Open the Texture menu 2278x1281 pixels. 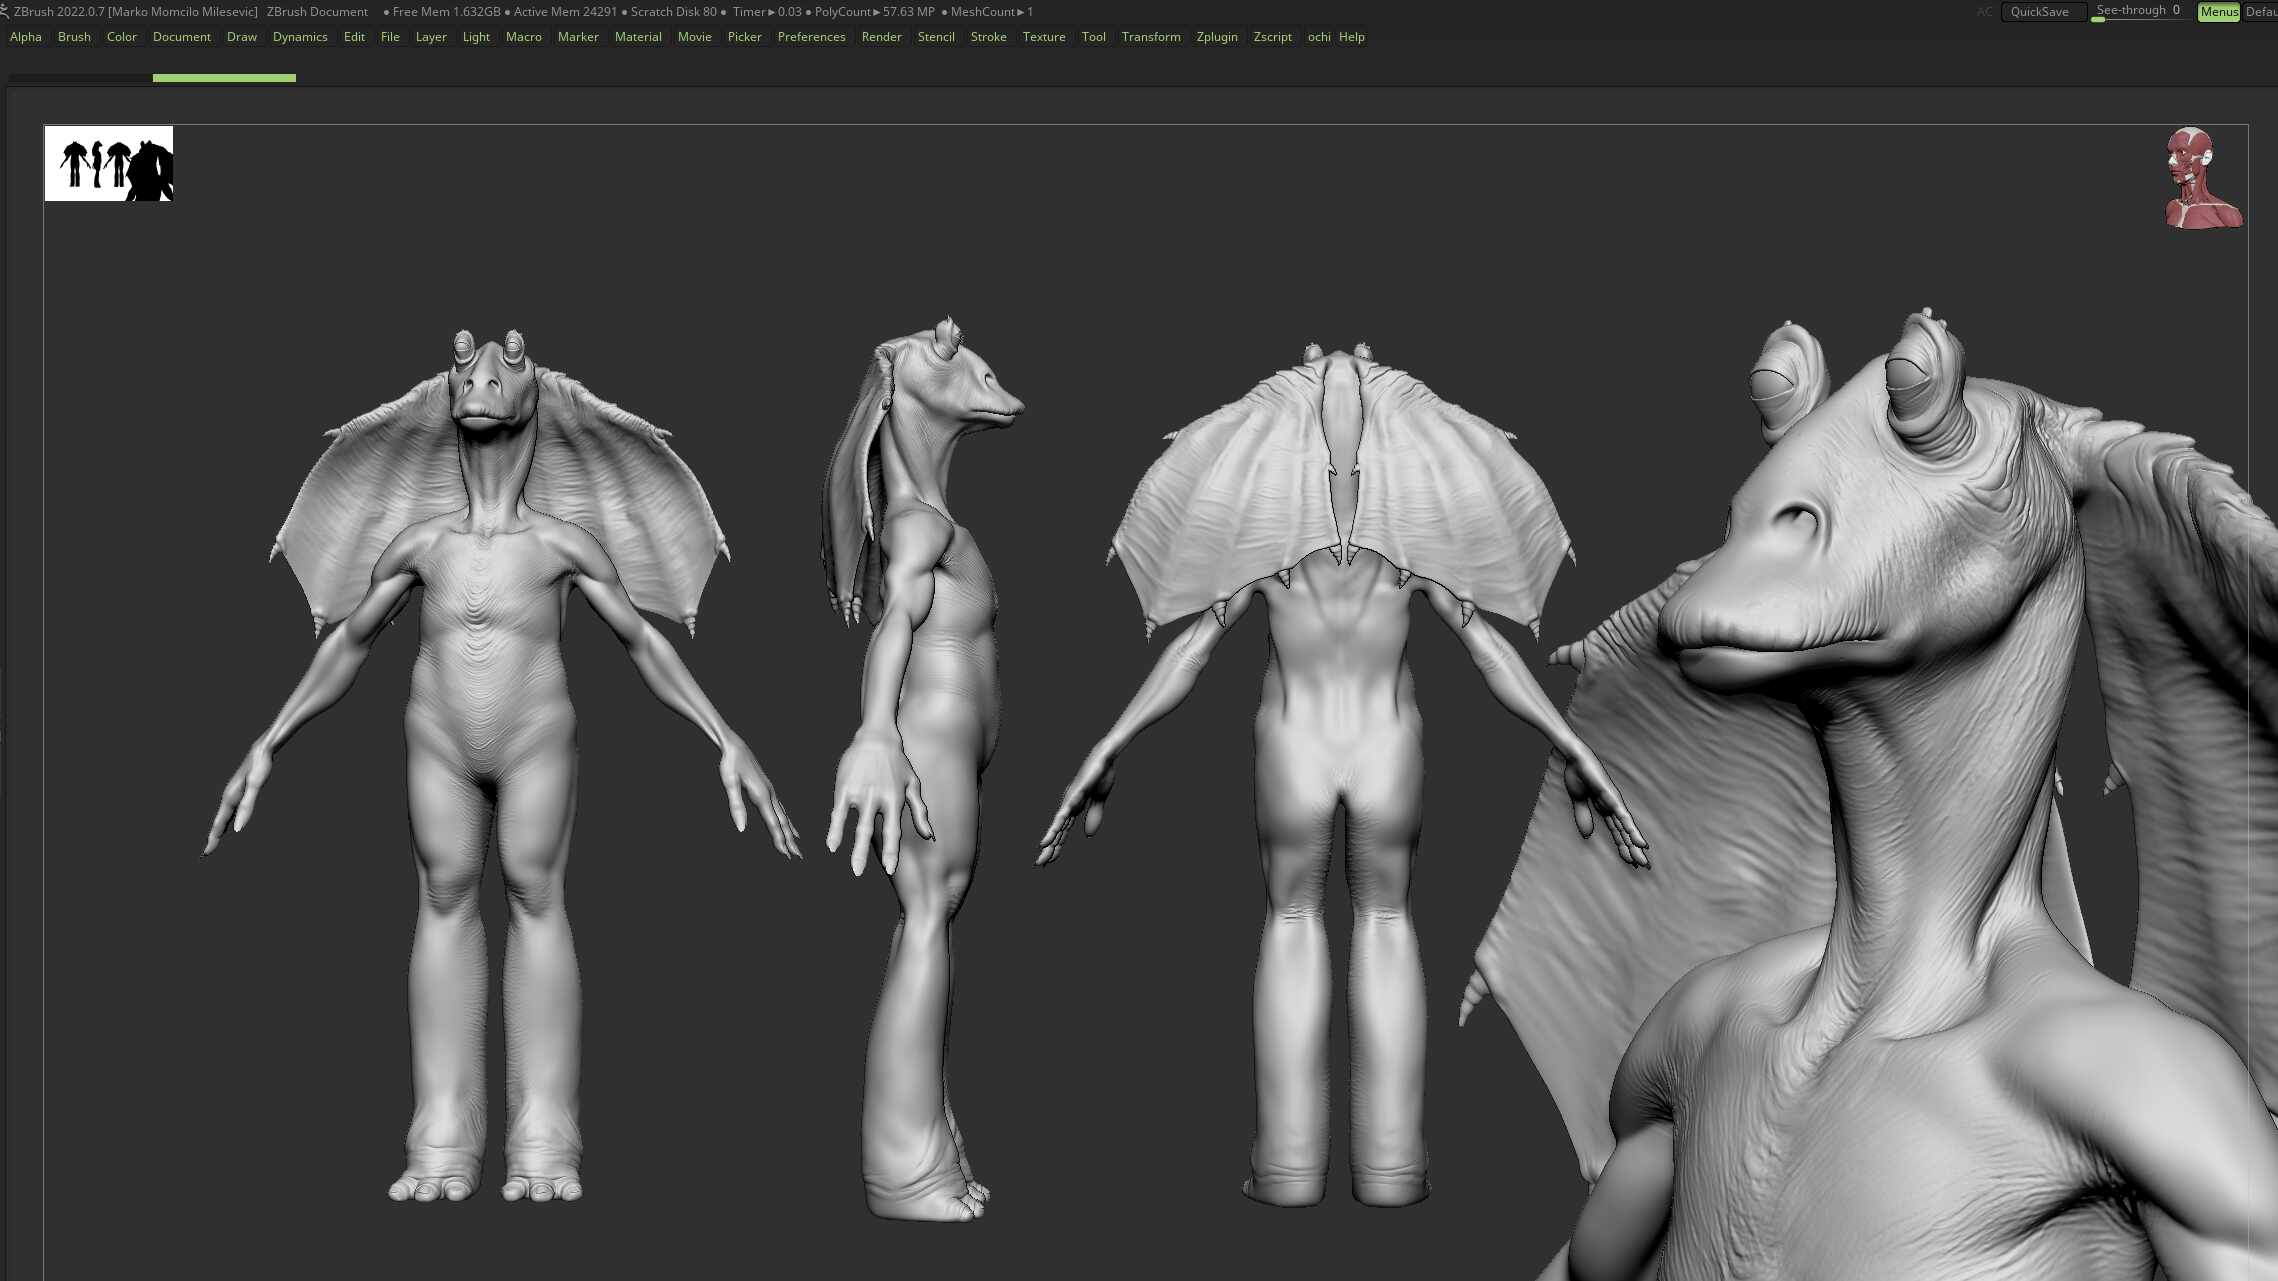click(1043, 36)
